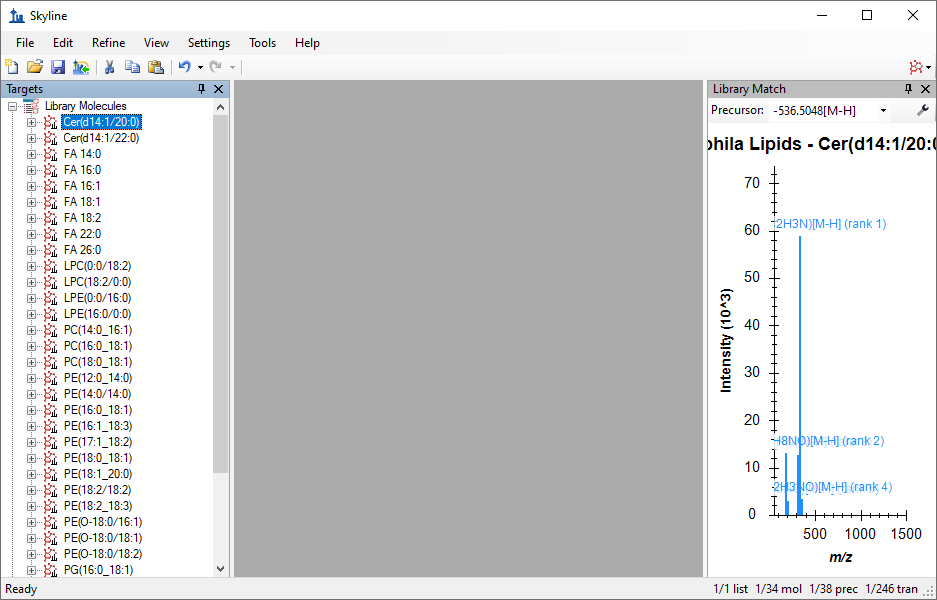The height and width of the screenshot is (600, 937).
Task: Click the PE(O-18:0/18:1) molecule icon
Action: (51, 538)
